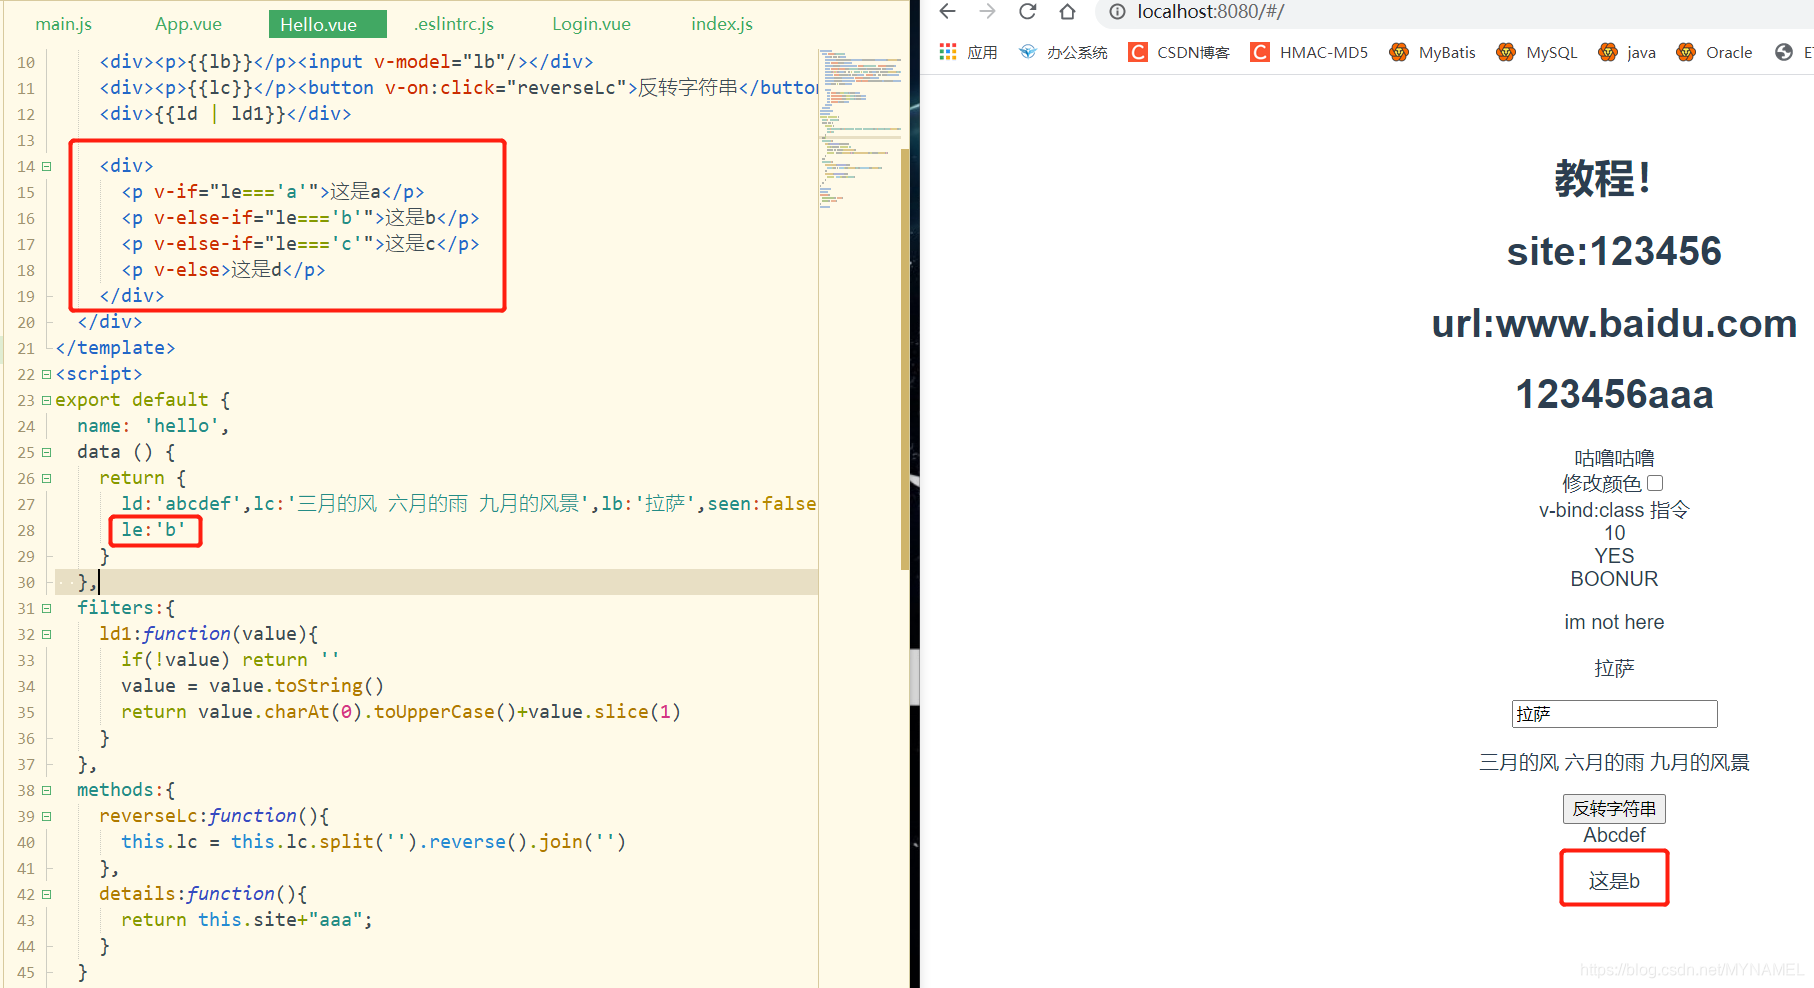The image size is (1814, 988).
Task: Switch to the .eslintrc.js editor tab
Action: click(454, 24)
